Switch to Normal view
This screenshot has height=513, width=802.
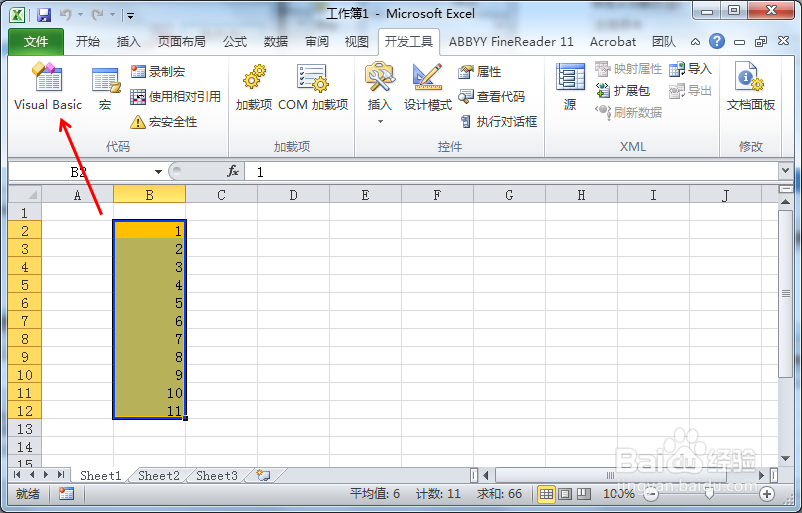pyautogui.click(x=546, y=494)
